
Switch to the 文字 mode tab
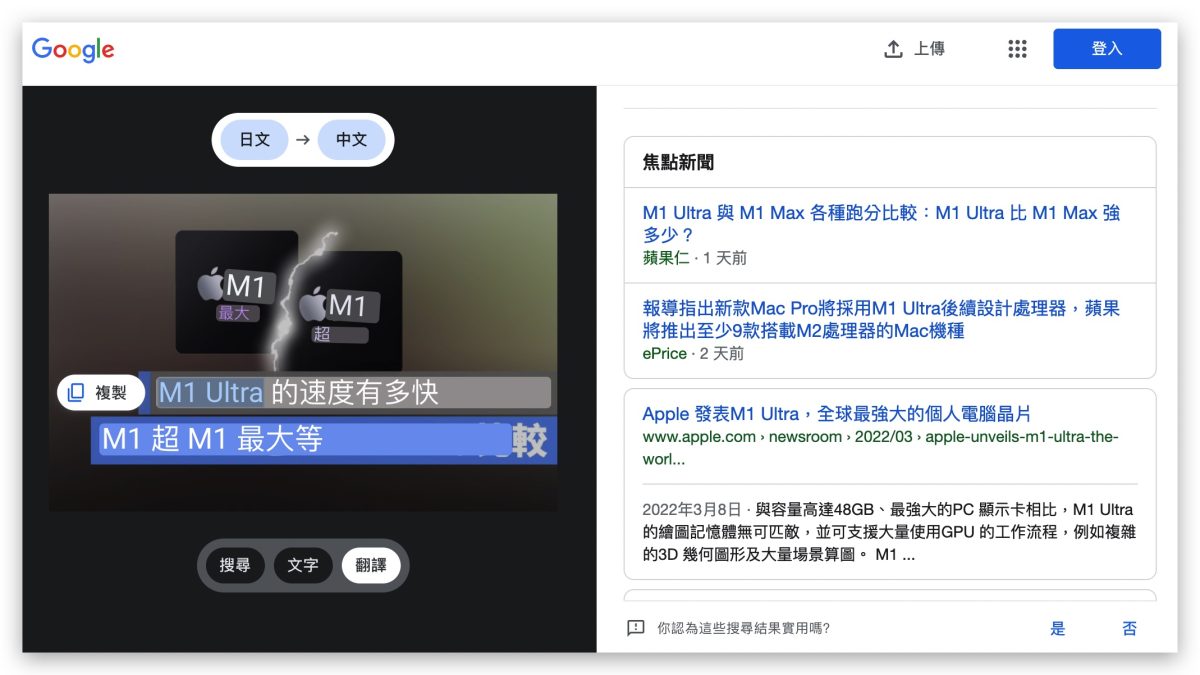[303, 565]
